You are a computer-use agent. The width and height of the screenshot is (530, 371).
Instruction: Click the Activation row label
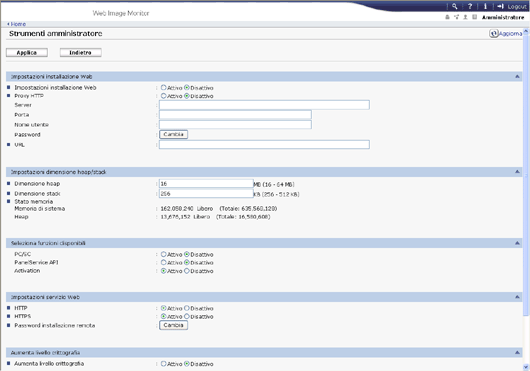click(27, 271)
